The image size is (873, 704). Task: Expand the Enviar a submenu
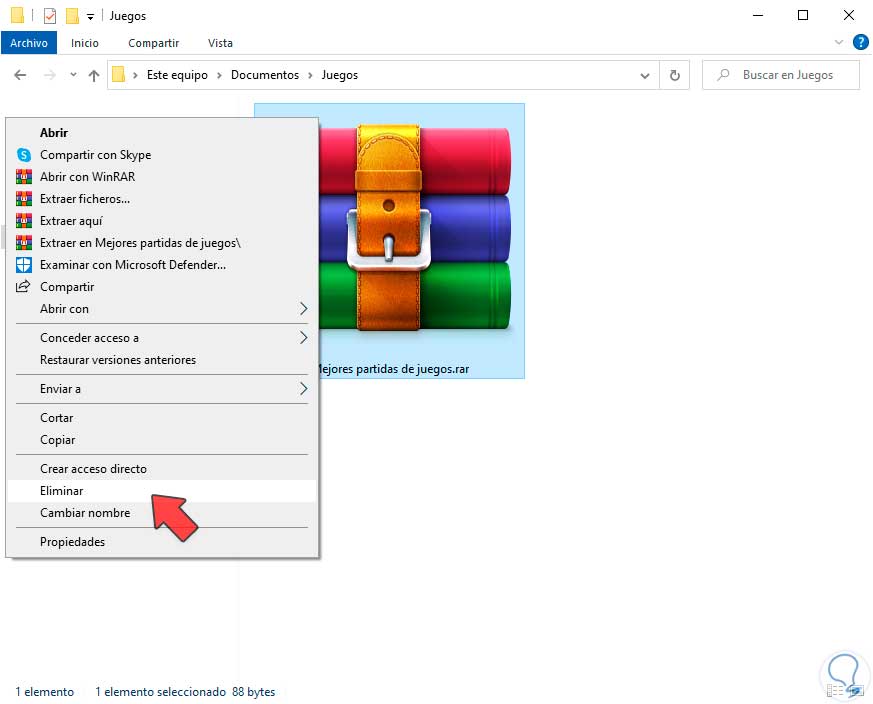(303, 389)
